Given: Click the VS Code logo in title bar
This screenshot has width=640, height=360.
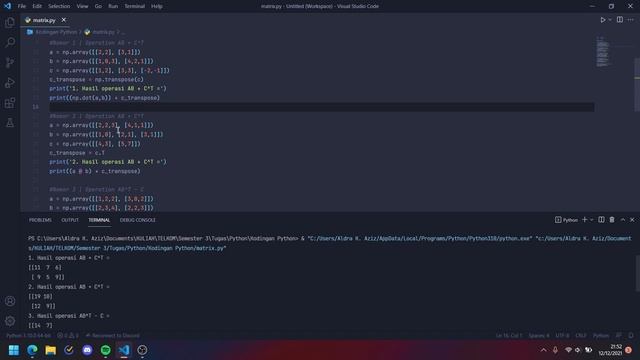Looking at the screenshot, I should pos(7,6).
